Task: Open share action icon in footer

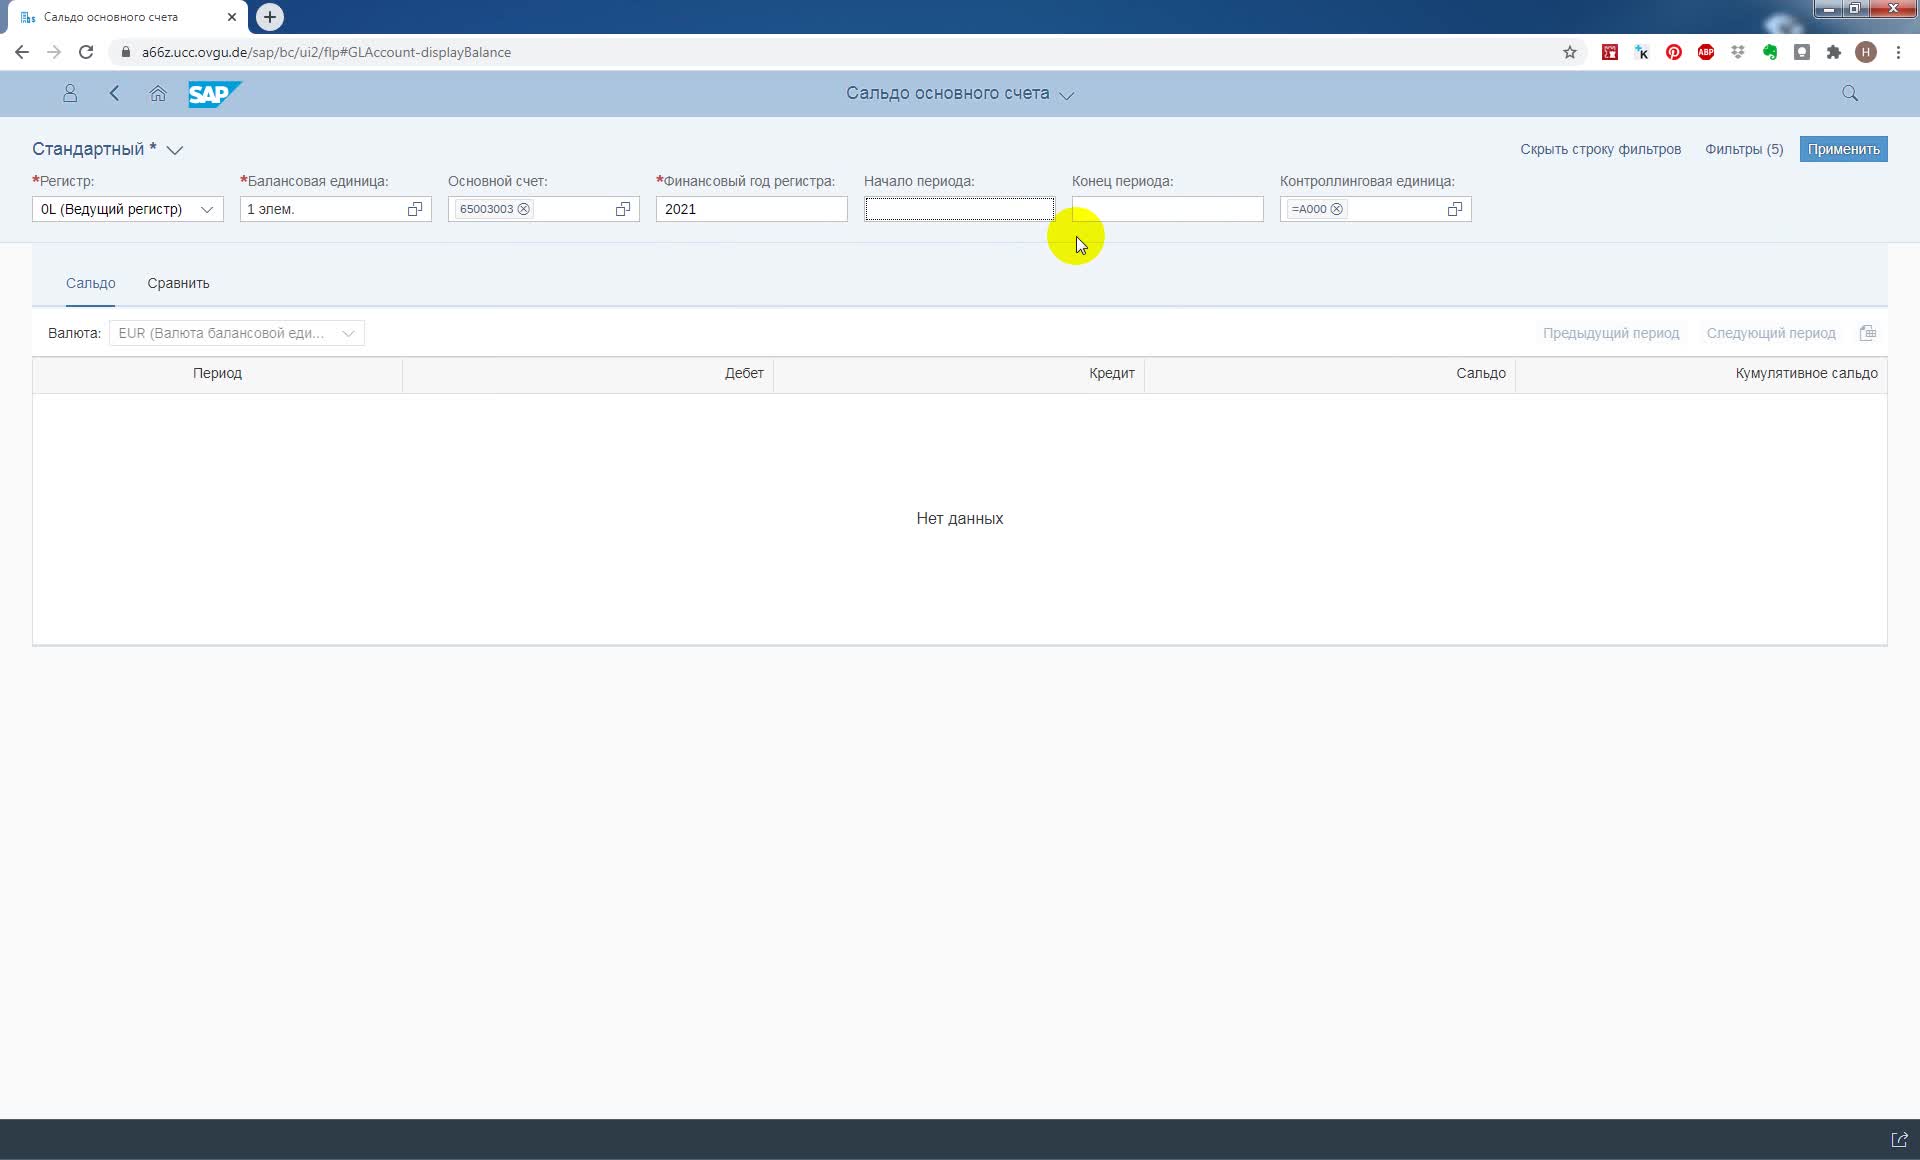Action: (x=1899, y=1139)
